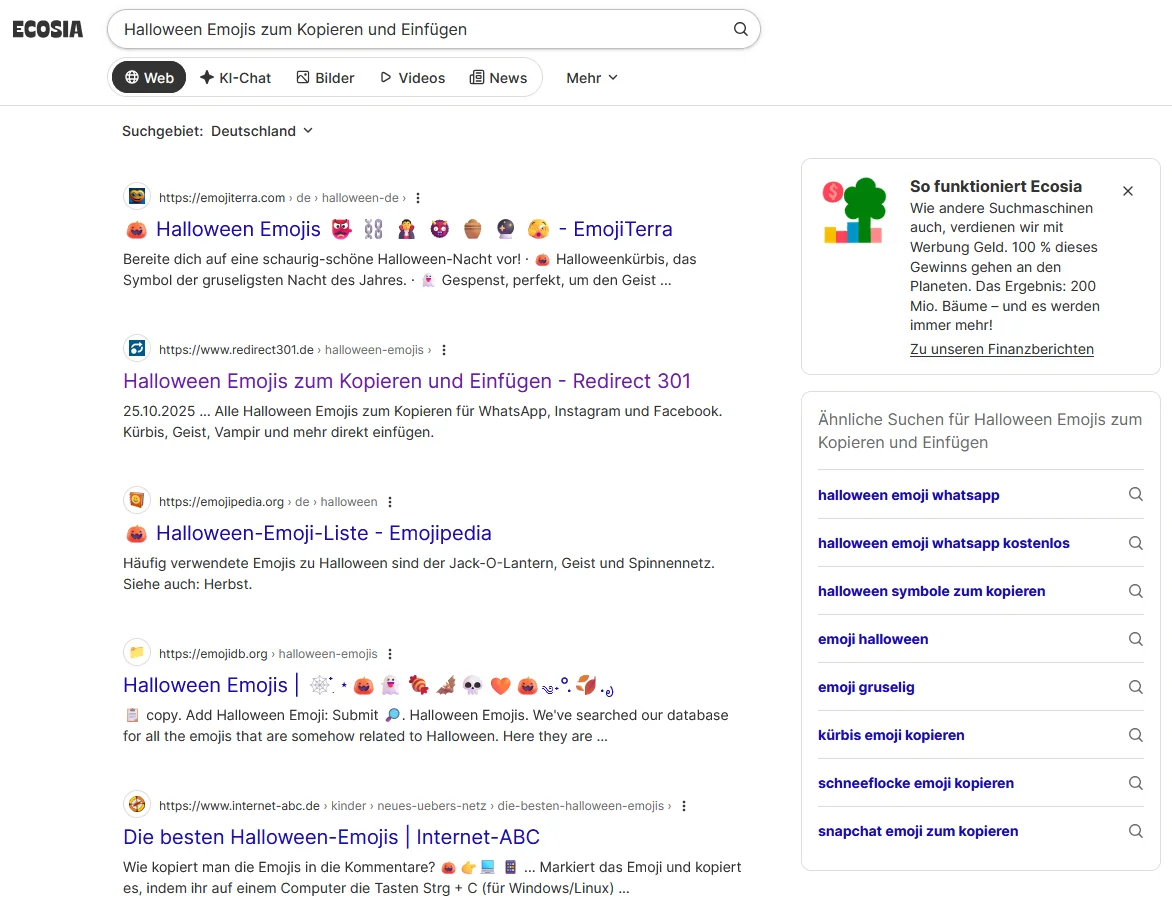The height and width of the screenshot is (904, 1172).
Task: Click magnifier icon beside halloween symbole suggestion
Action: point(1135,591)
